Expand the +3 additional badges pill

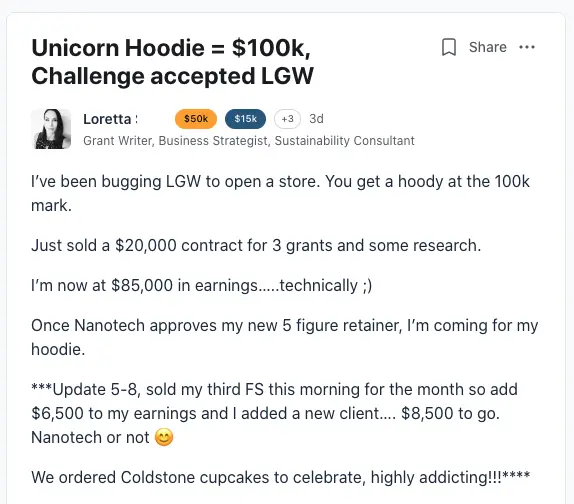point(287,119)
